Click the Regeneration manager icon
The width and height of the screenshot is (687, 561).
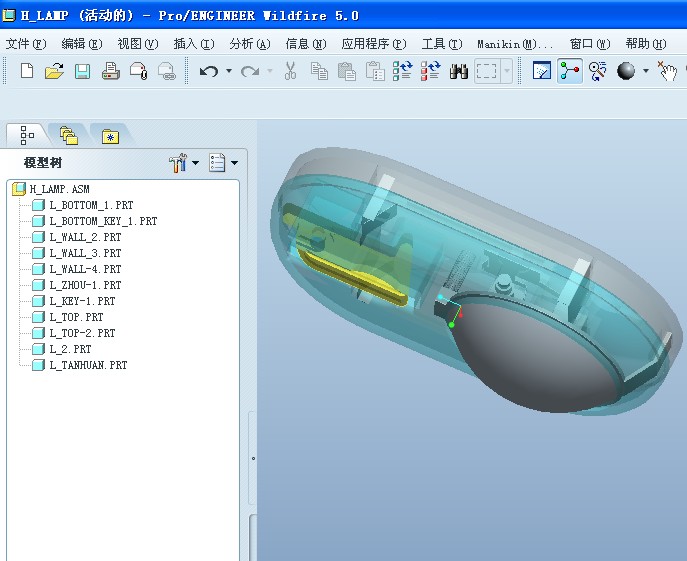coord(430,71)
